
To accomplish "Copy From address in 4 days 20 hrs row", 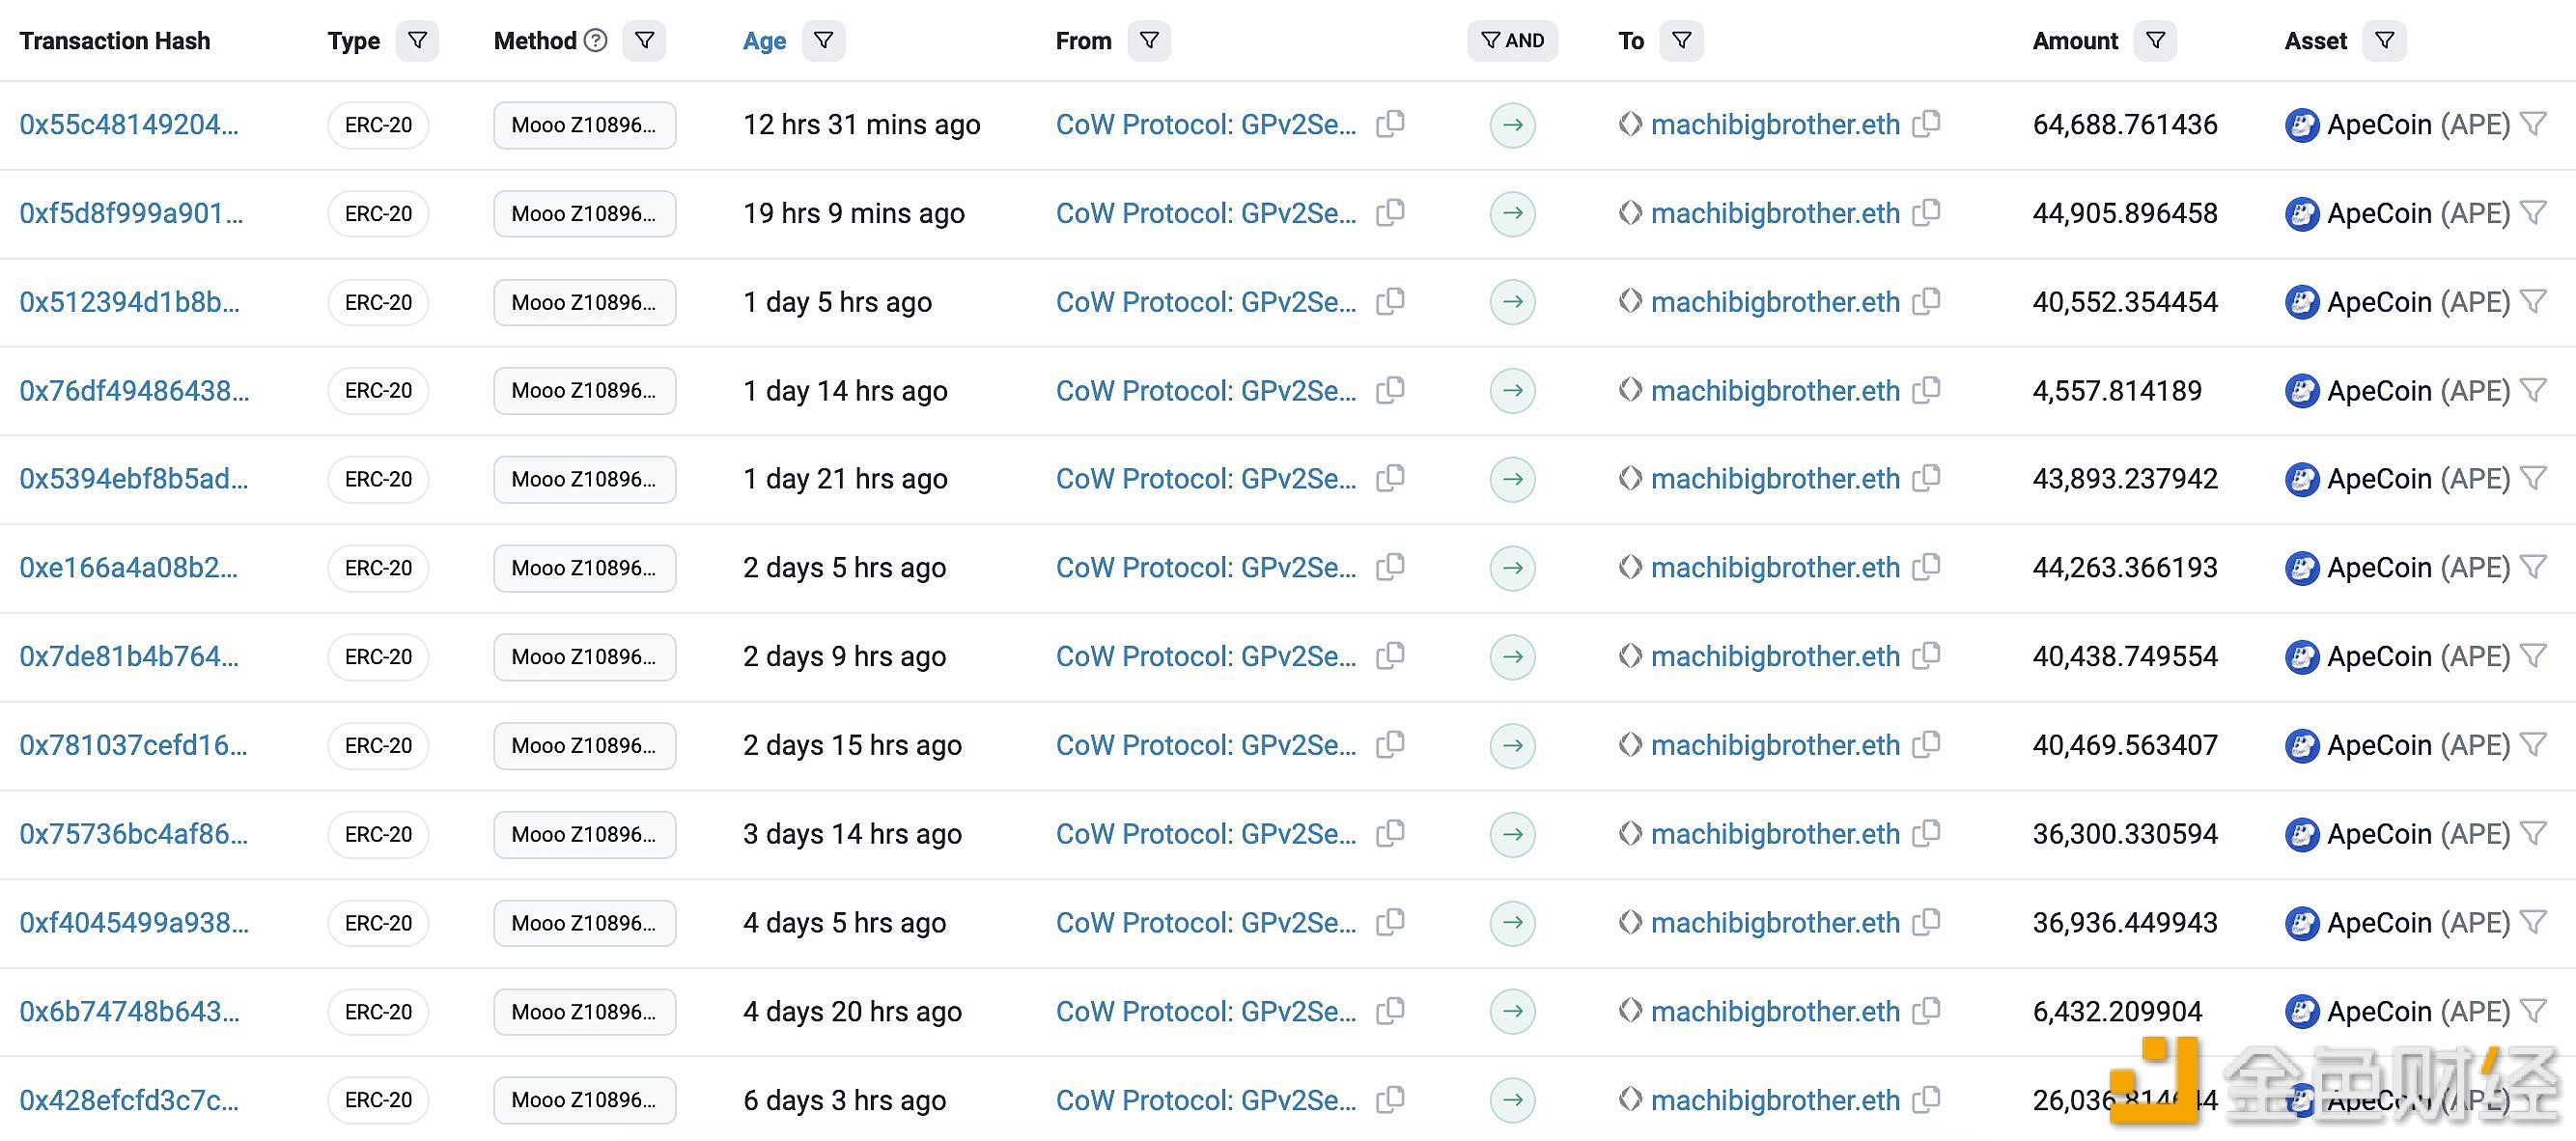I will coord(1390,1011).
